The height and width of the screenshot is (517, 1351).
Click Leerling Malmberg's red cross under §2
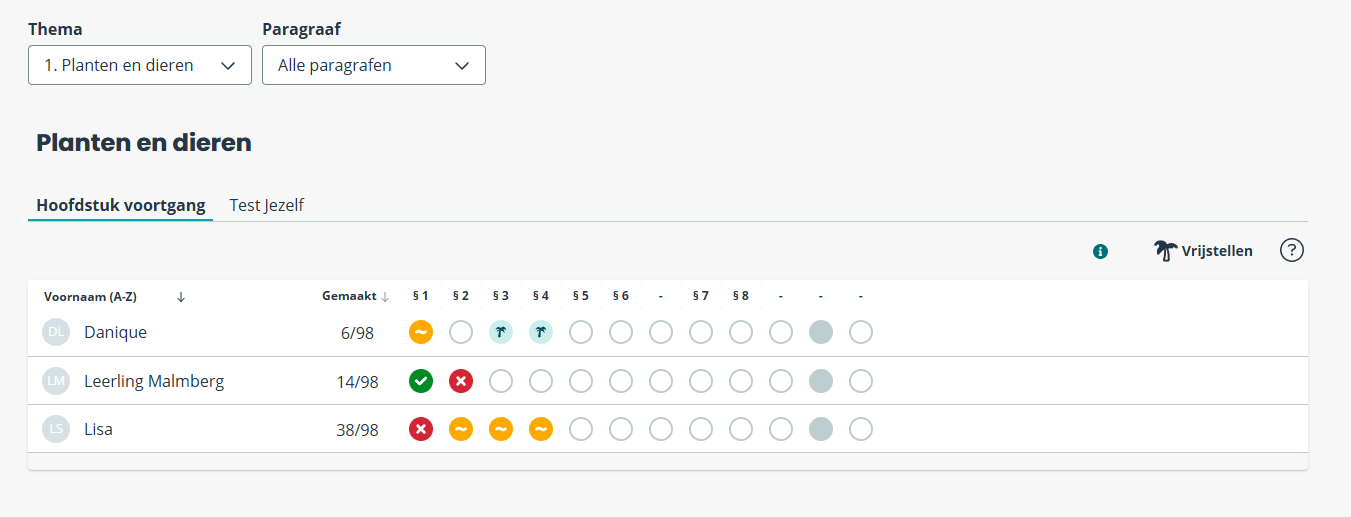(461, 381)
